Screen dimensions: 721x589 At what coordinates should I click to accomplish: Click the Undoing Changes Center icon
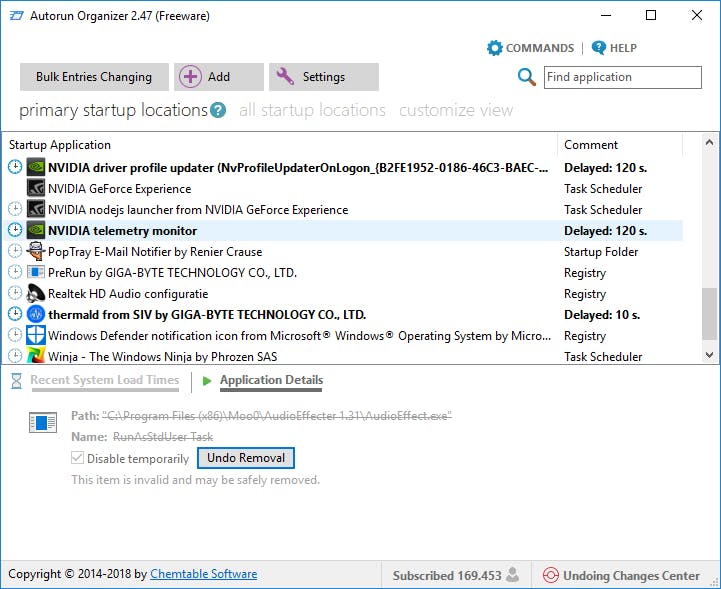point(550,575)
